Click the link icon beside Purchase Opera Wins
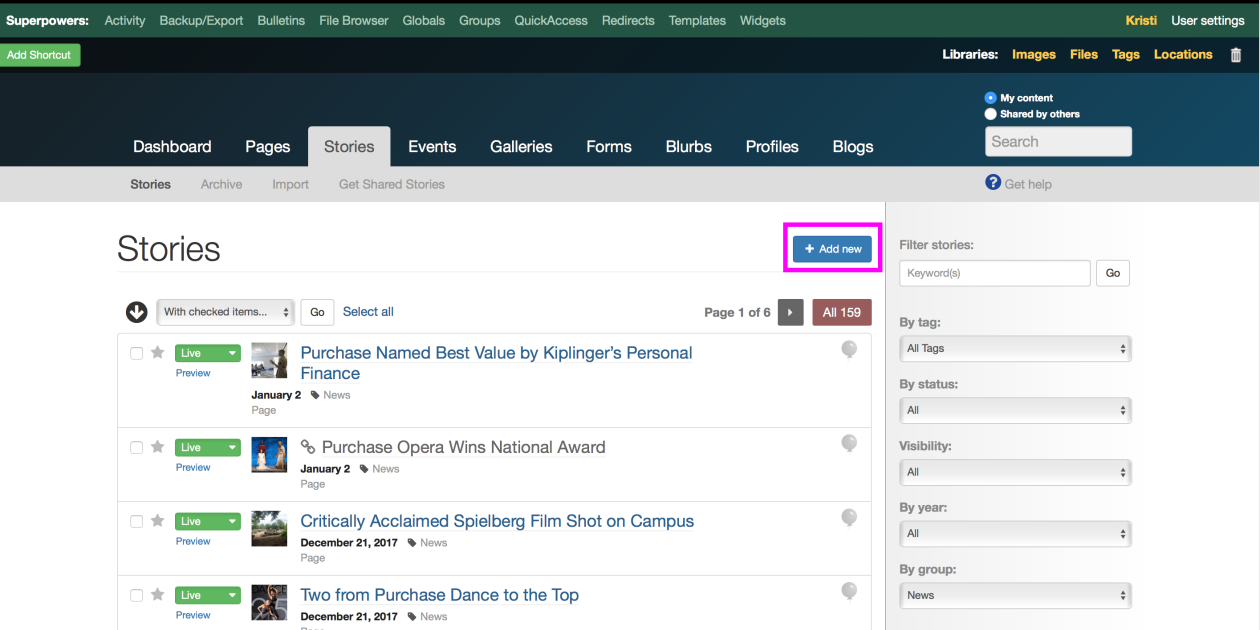The image size is (1260, 630). [308, 446]
